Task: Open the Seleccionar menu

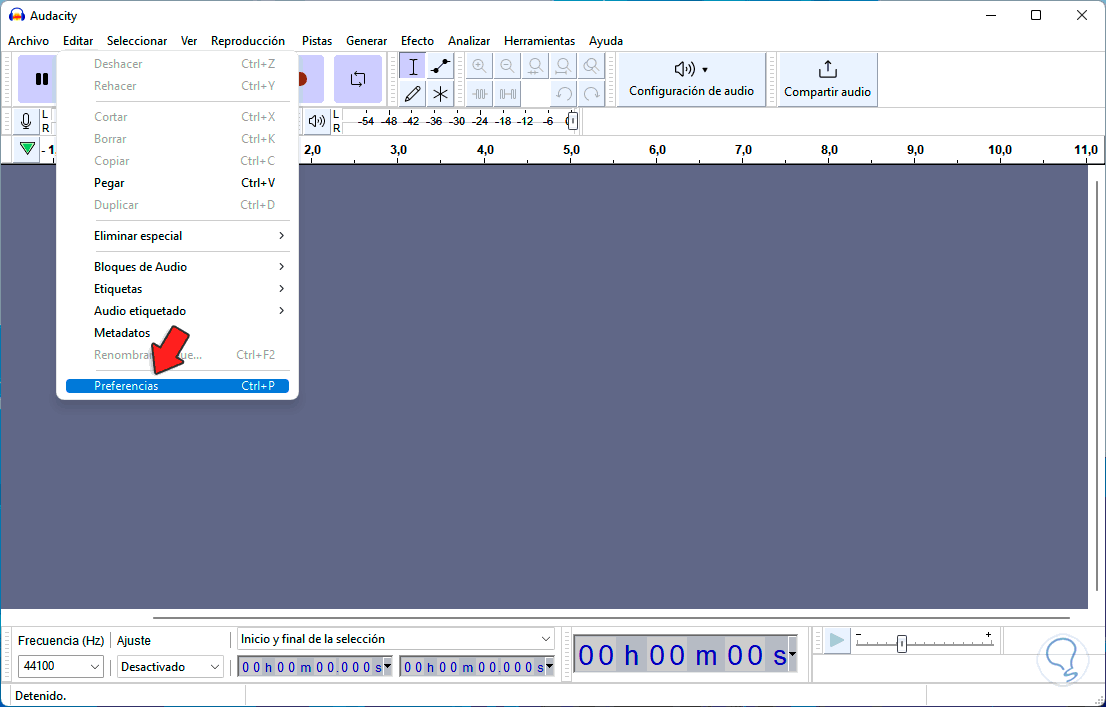Action: click(137, 41)
